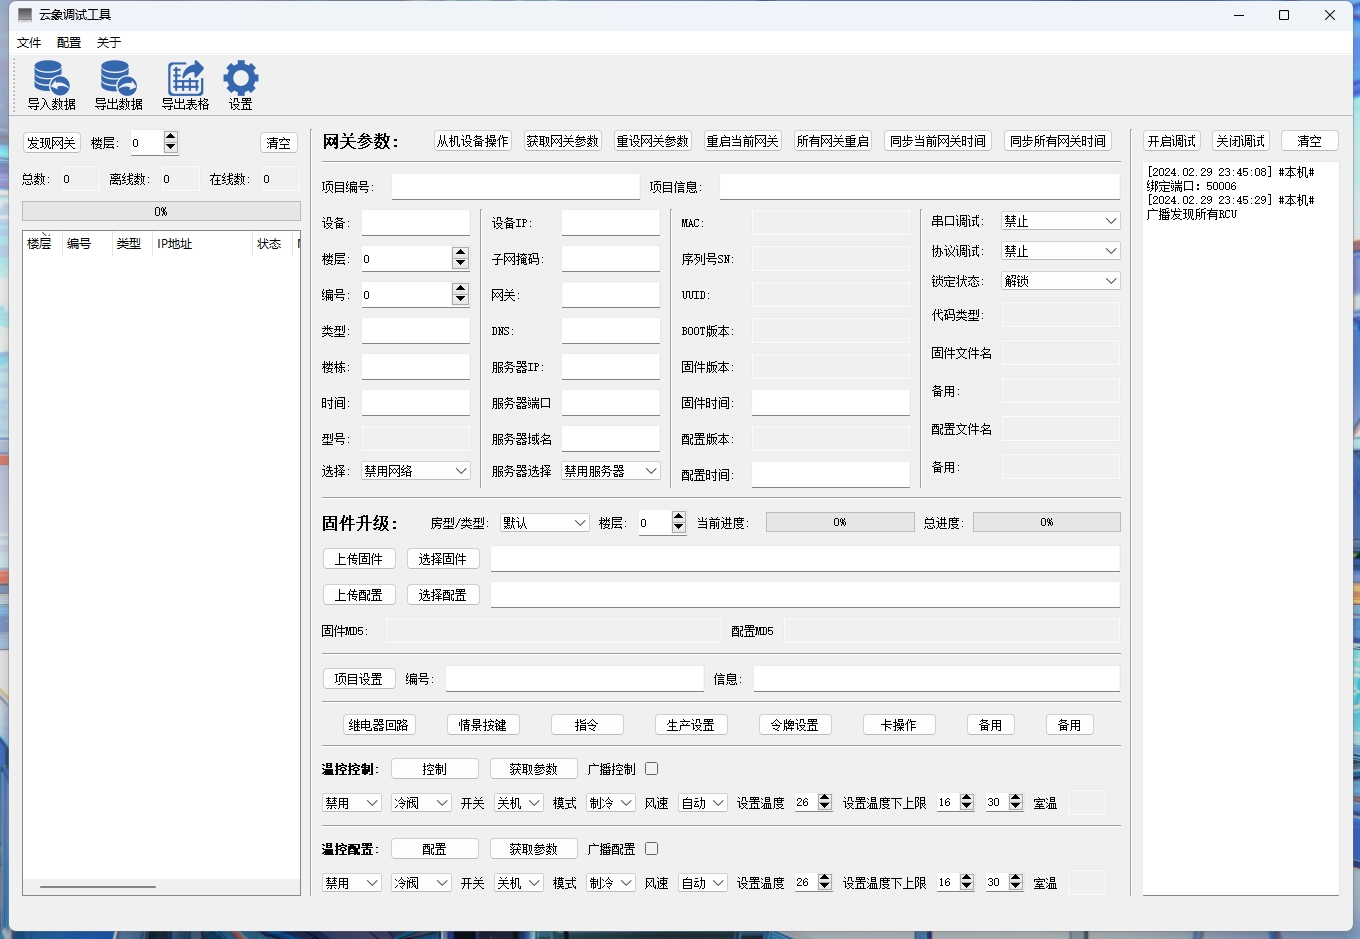Click 获取参数 in 温控控制 row
Viewport: 1360px width, 939px height.
tap(534, 769)
